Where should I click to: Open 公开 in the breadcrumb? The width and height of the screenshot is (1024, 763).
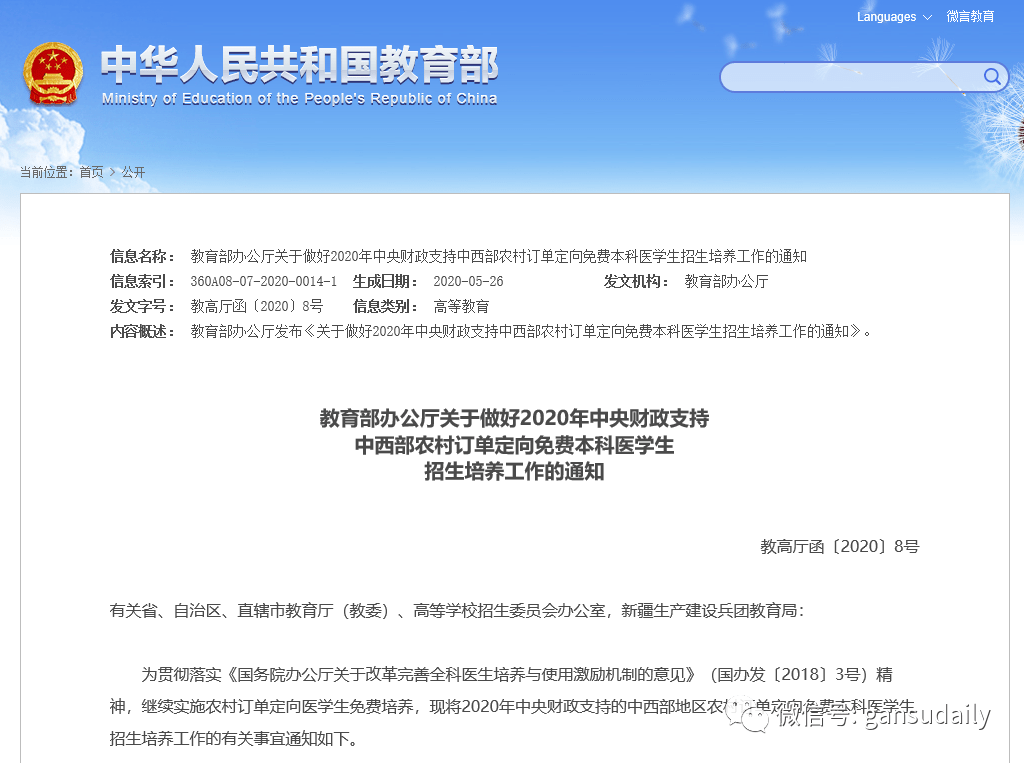tap(133, 172)
